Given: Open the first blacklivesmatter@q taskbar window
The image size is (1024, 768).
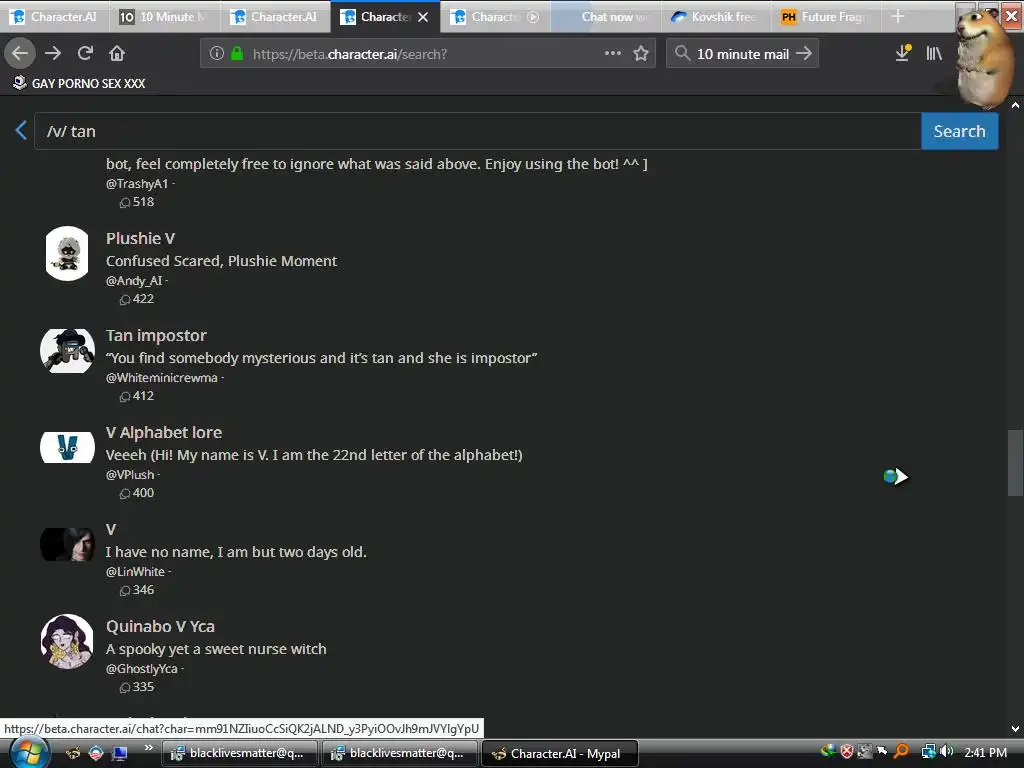Looking at the screenshot, I should pos(240,754).
